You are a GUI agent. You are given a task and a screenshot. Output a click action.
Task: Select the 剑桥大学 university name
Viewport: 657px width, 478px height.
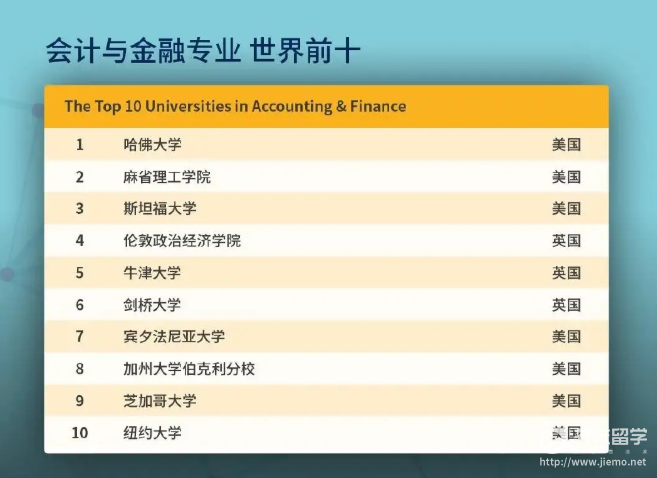(152, 305)
